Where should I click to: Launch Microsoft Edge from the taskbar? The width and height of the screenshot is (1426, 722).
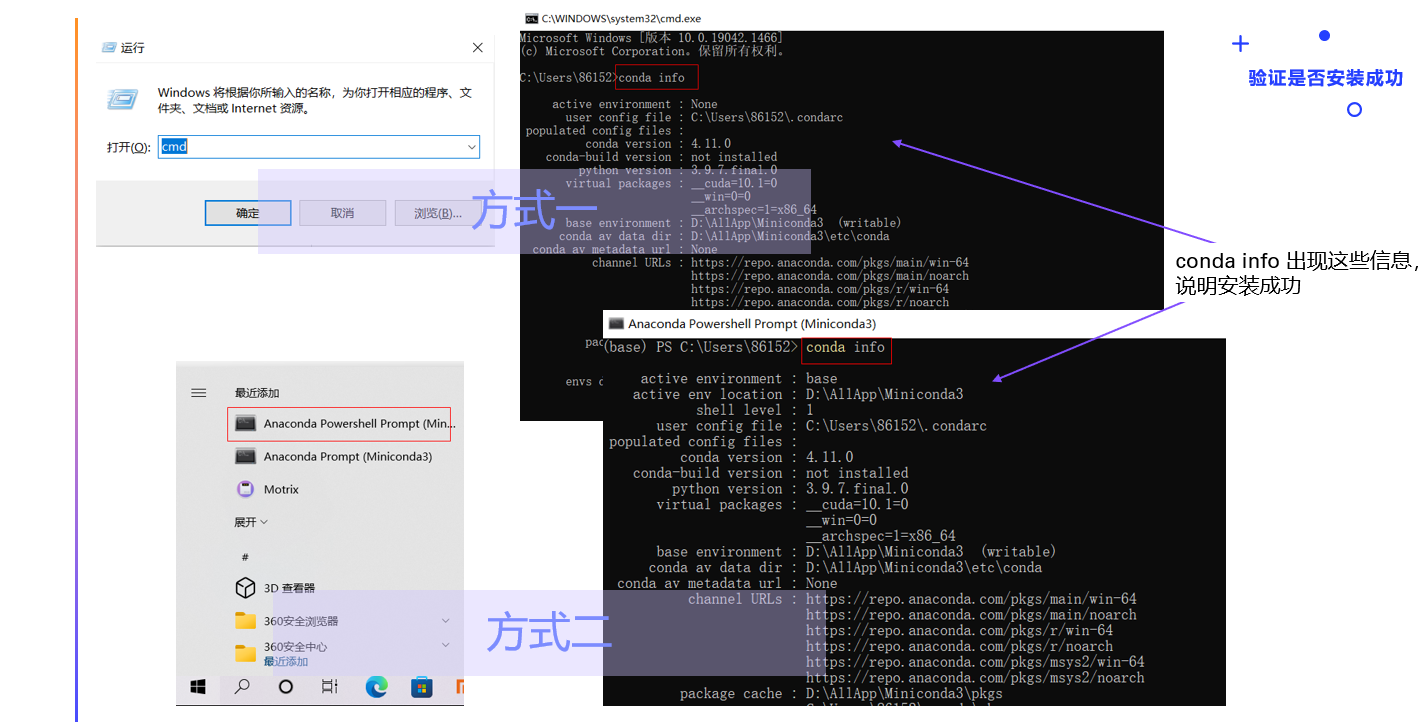tap(376, 687)
